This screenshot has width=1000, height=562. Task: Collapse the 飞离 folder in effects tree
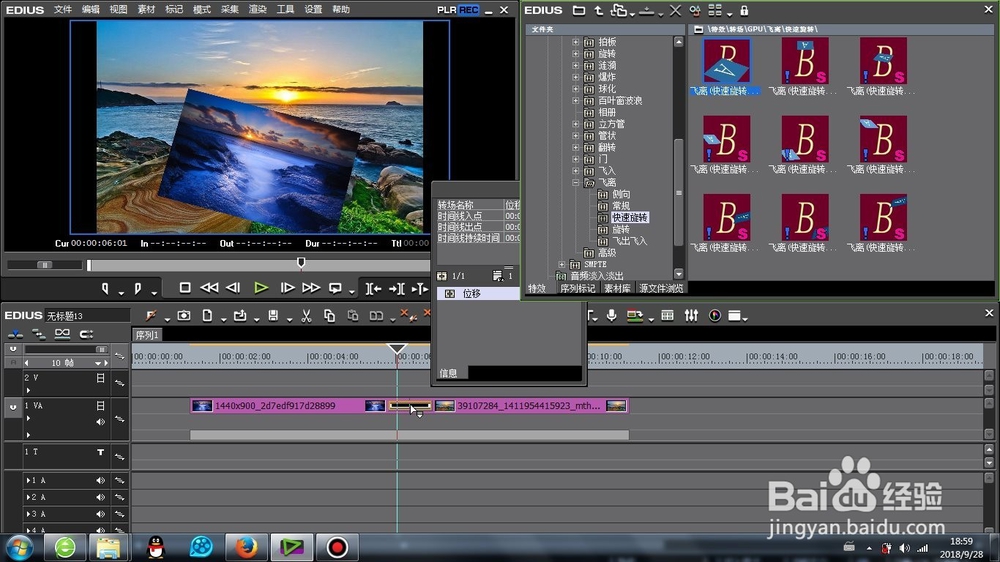(575, 182)
